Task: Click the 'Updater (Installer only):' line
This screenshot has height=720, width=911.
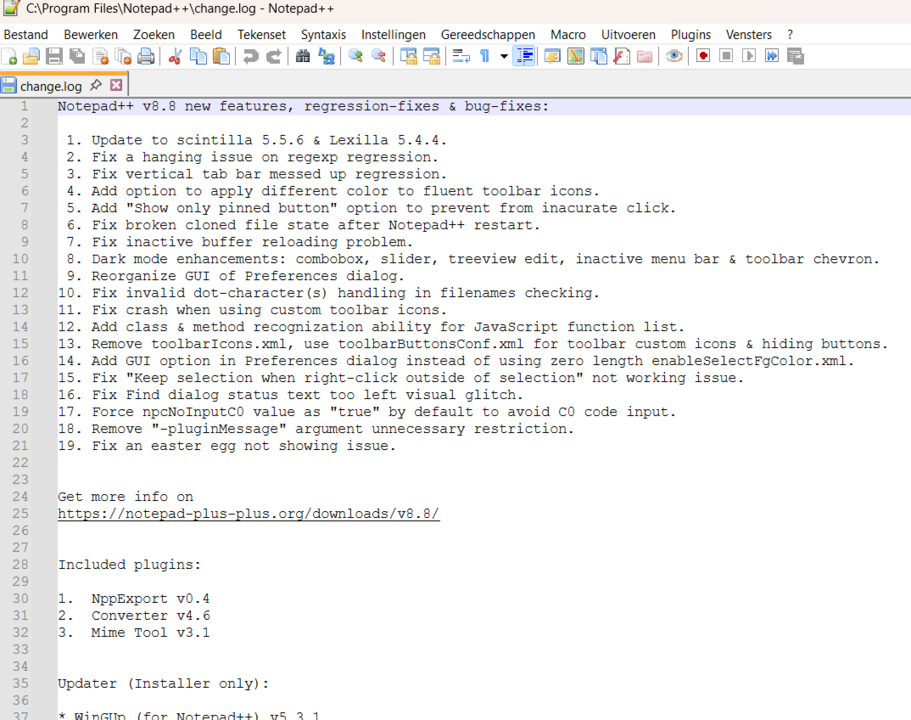Action: point(163,683)
